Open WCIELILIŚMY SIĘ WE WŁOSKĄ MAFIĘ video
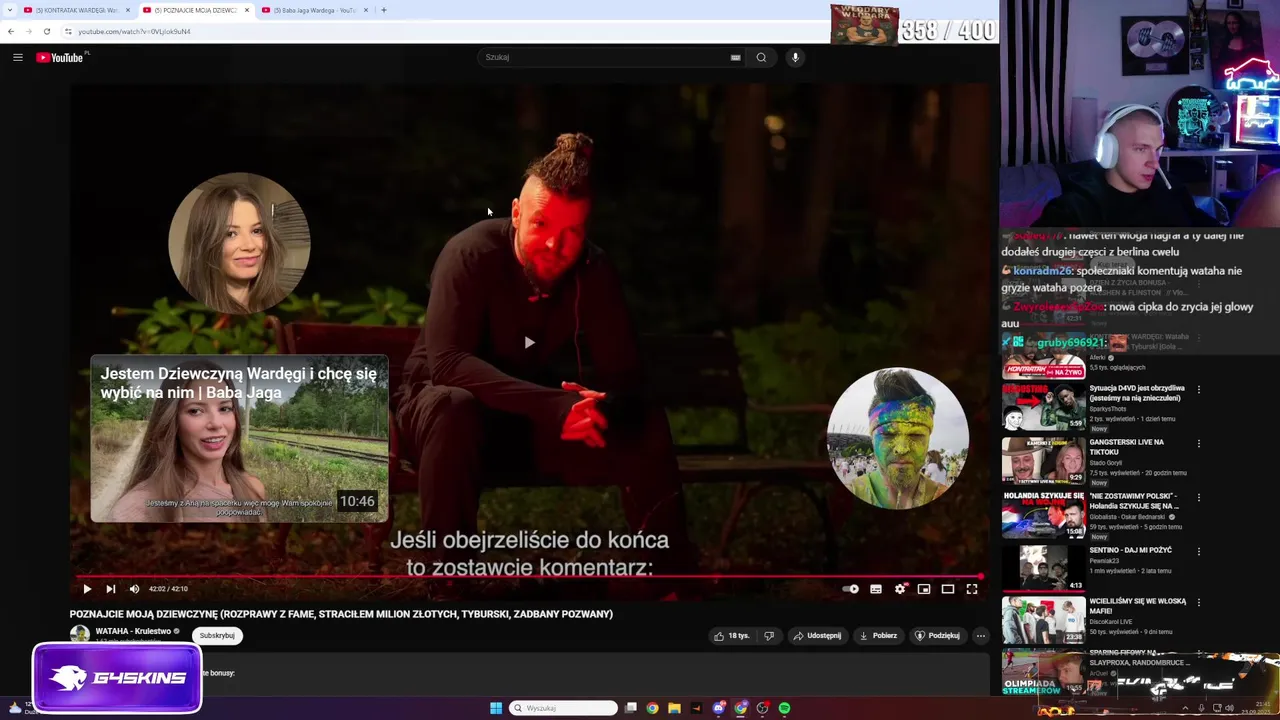This screenshot has width=1280, height=720. [x=1137, y=606]
